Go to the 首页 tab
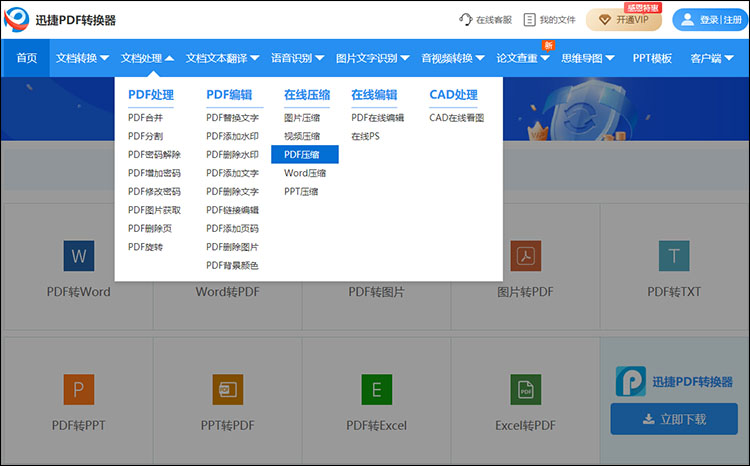750x466 pixels. point(27,58)
